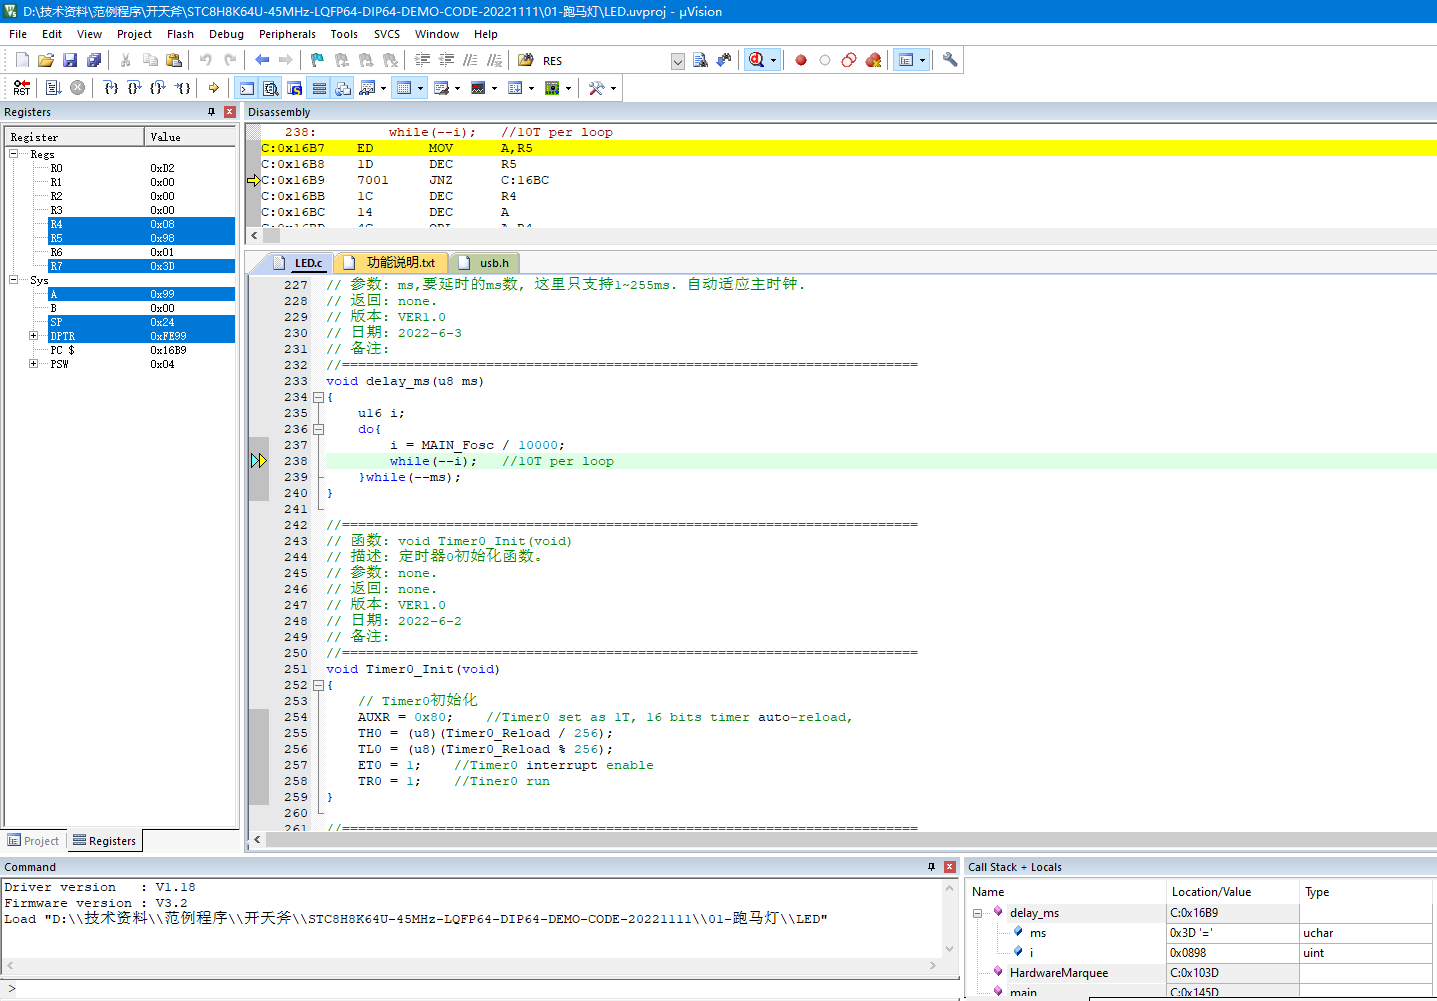The width and height of the screenshot is (1437, 1001).
Task: Click Run to Cursor Line icon
Action: coord(183,88)
